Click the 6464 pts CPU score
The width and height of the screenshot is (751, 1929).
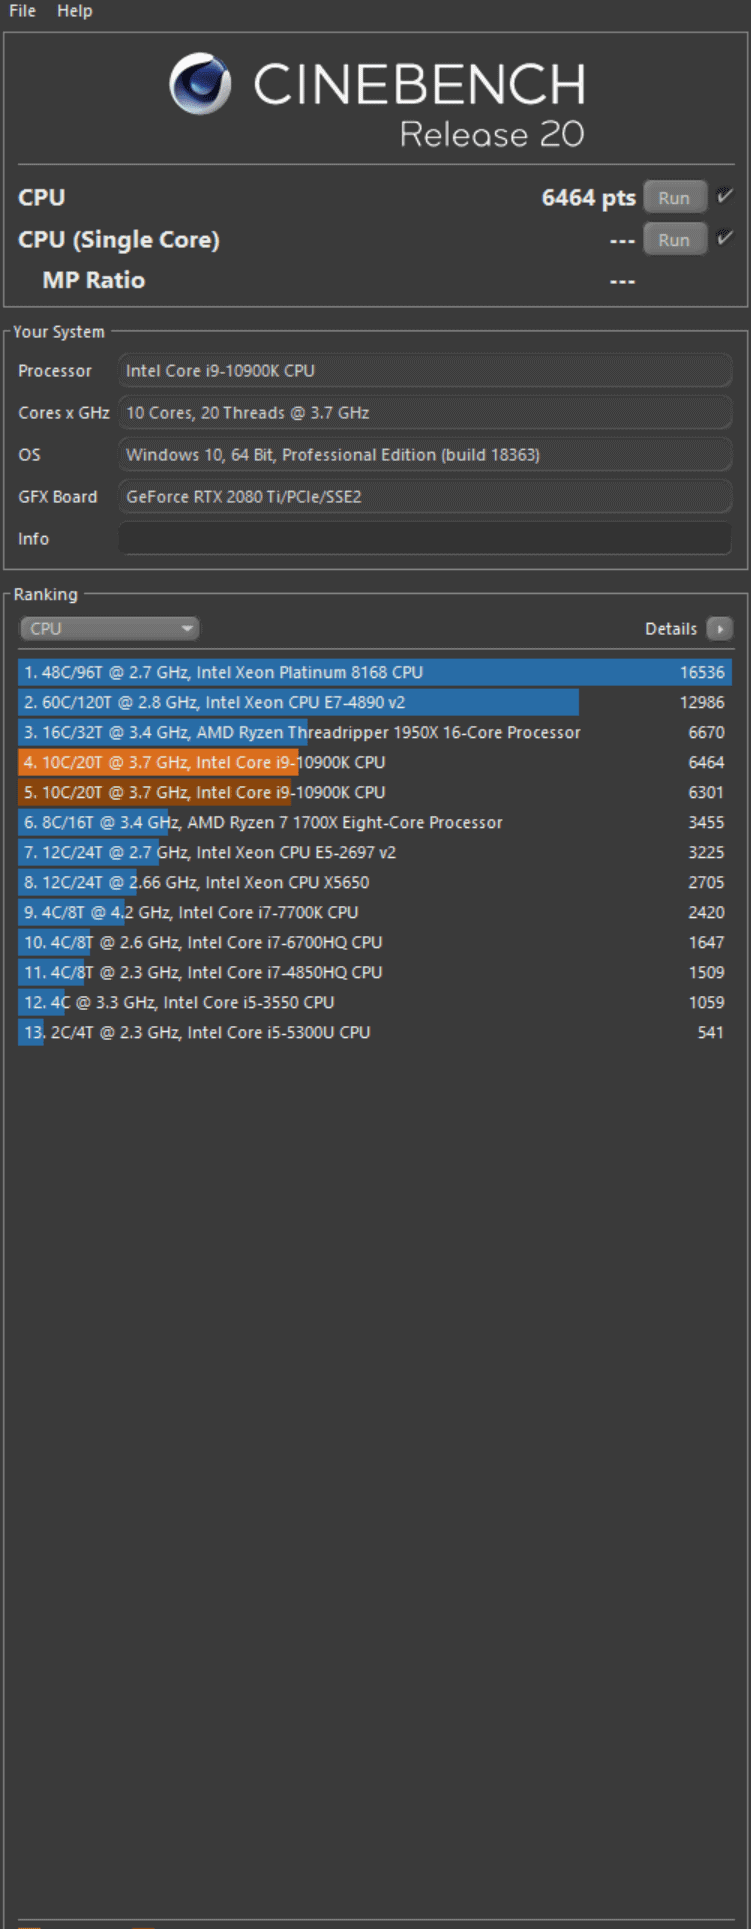pyautogui.click(x=588, y=198)
